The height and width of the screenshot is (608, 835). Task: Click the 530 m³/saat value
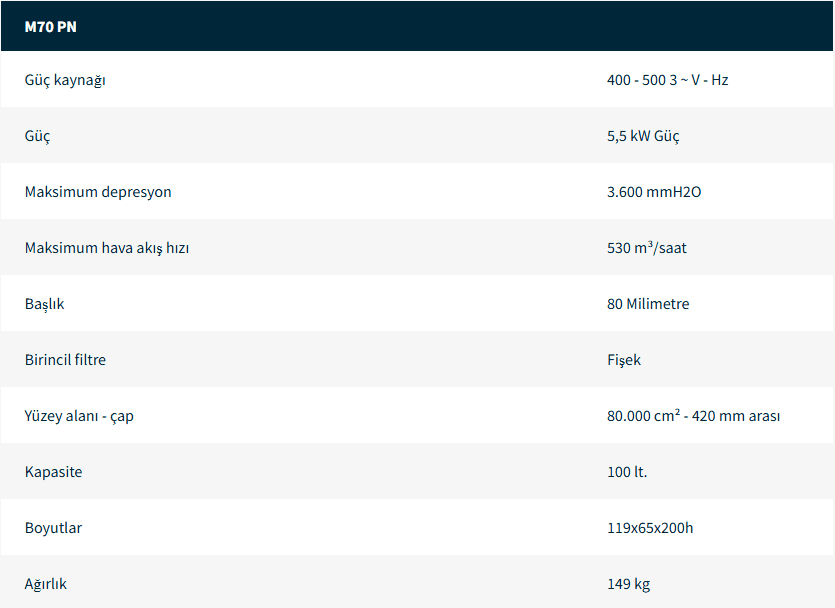click(x=646, y=248)
